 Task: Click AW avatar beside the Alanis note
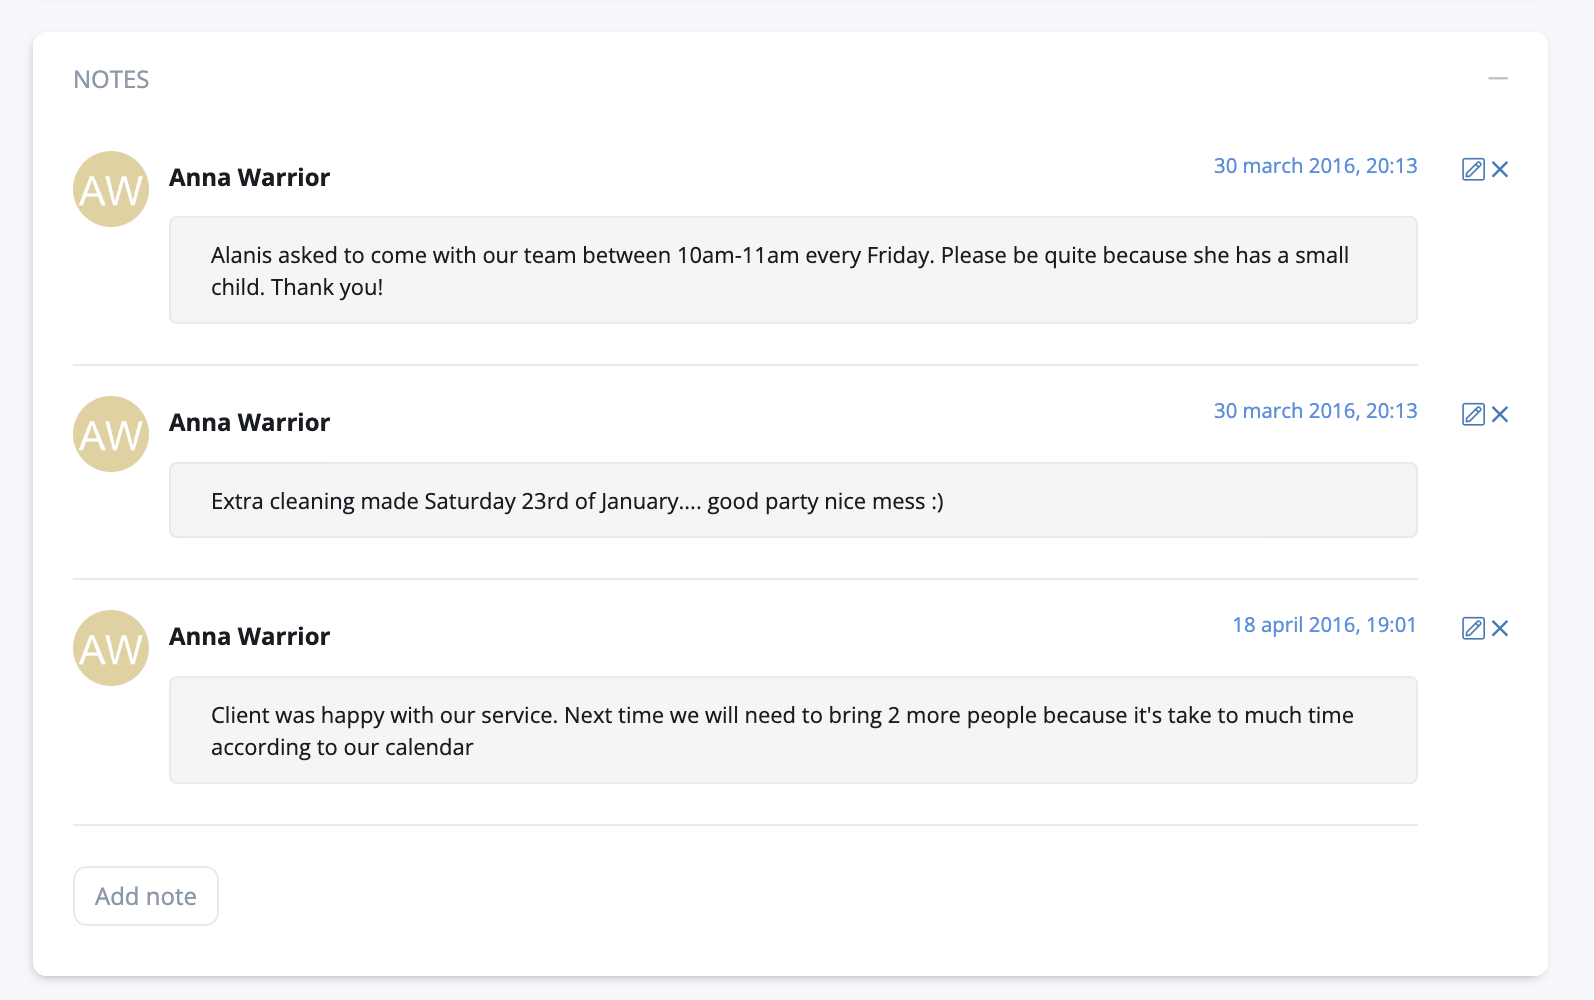coord(111,189)
